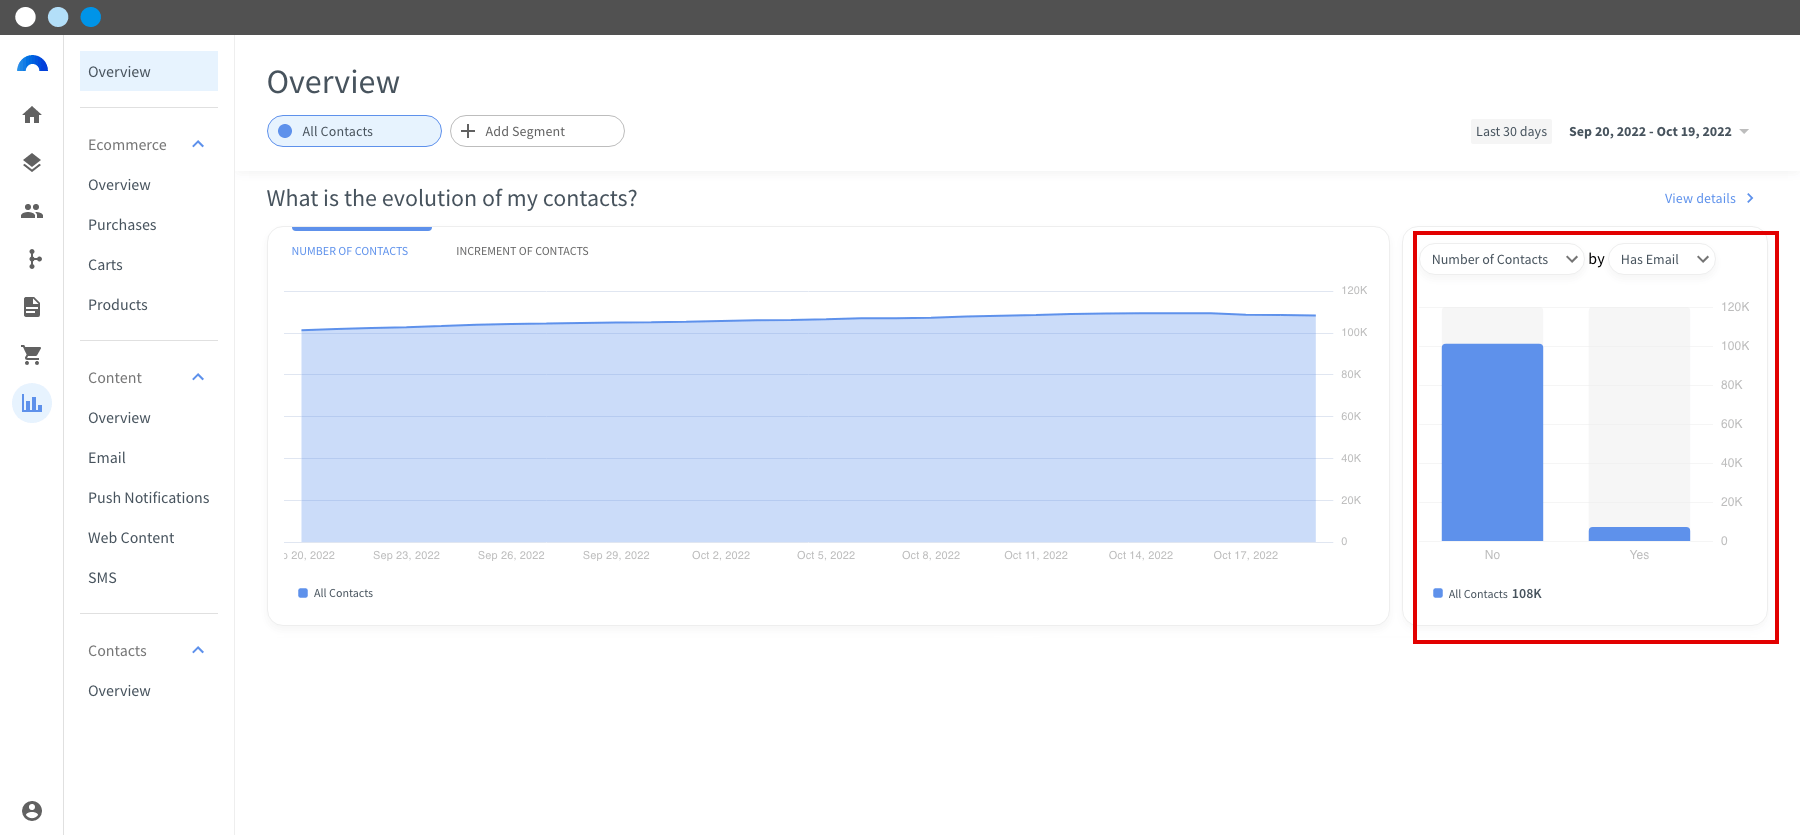Click the contacts area chart

[808, 428]
